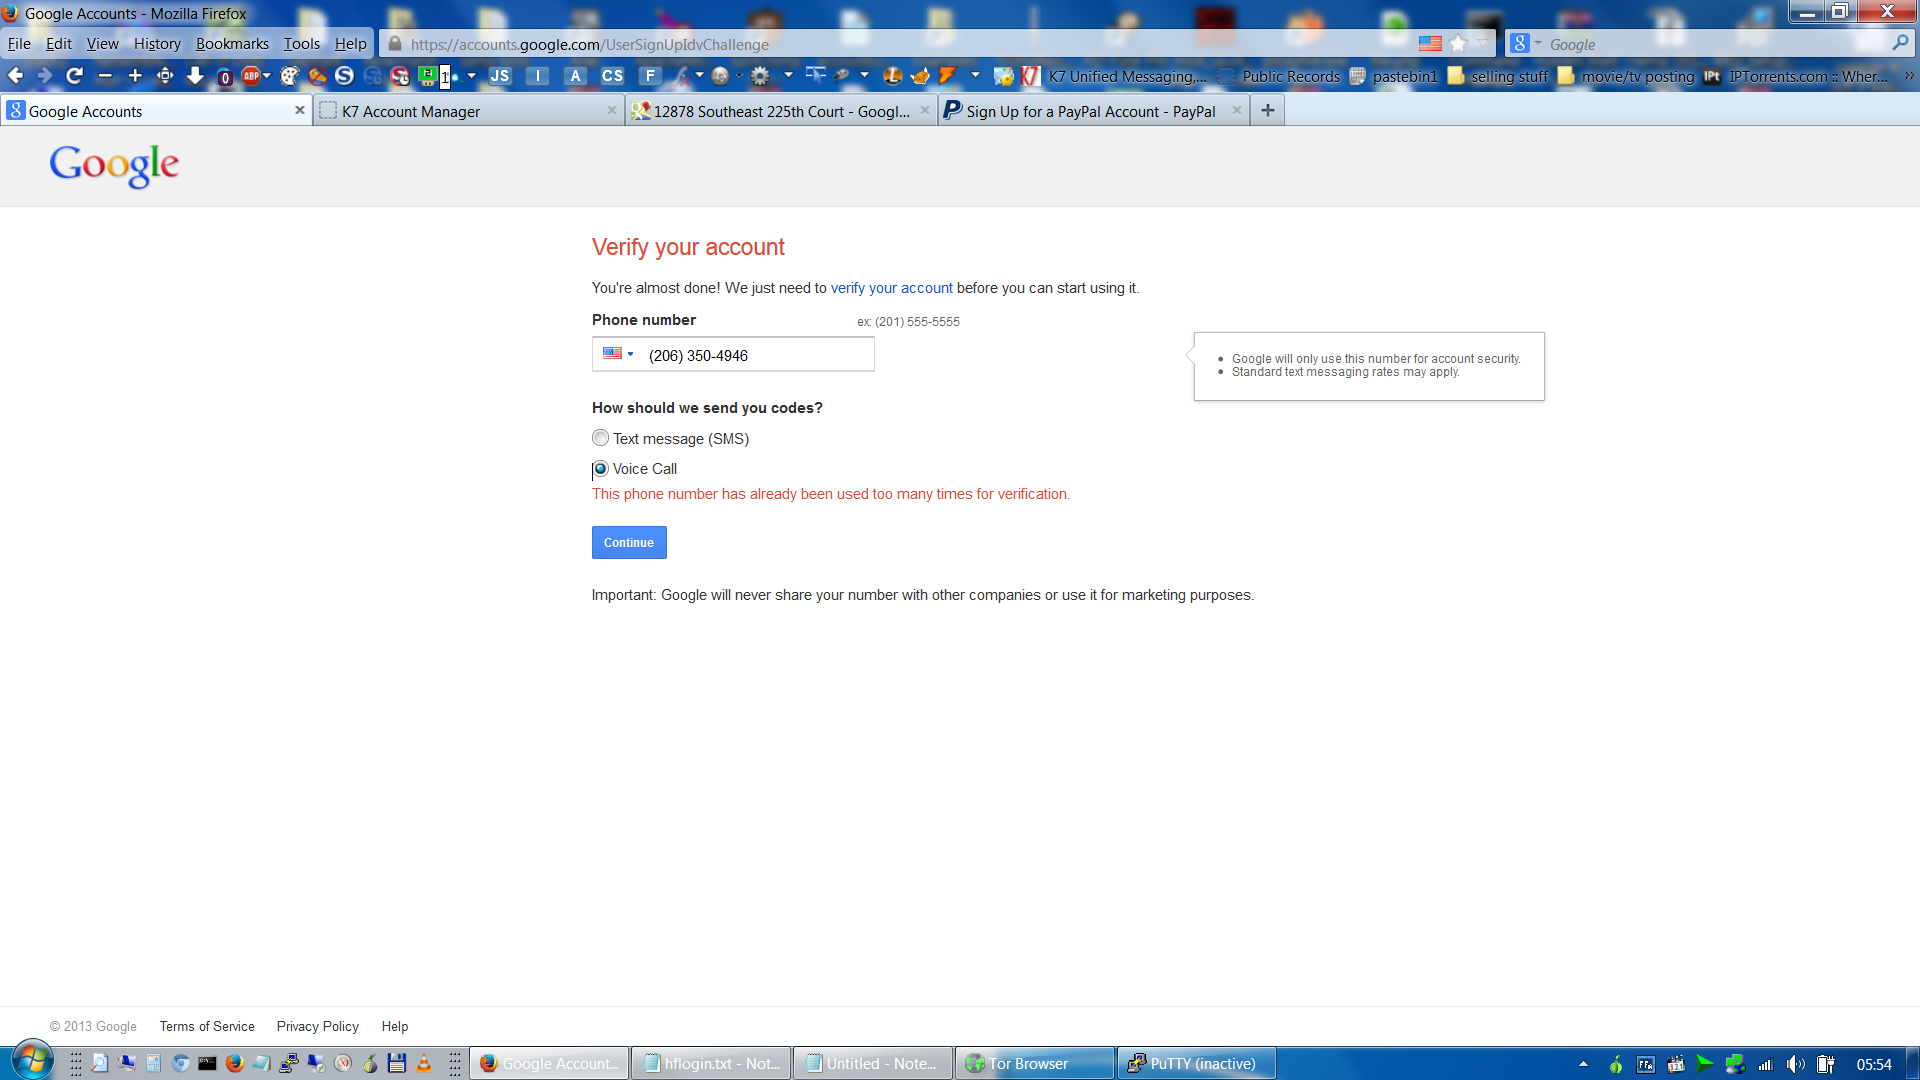Screen dimensions: 1920x1080
Task: Open the Adblock Plus ABP icon
Action: coord(251,76)
